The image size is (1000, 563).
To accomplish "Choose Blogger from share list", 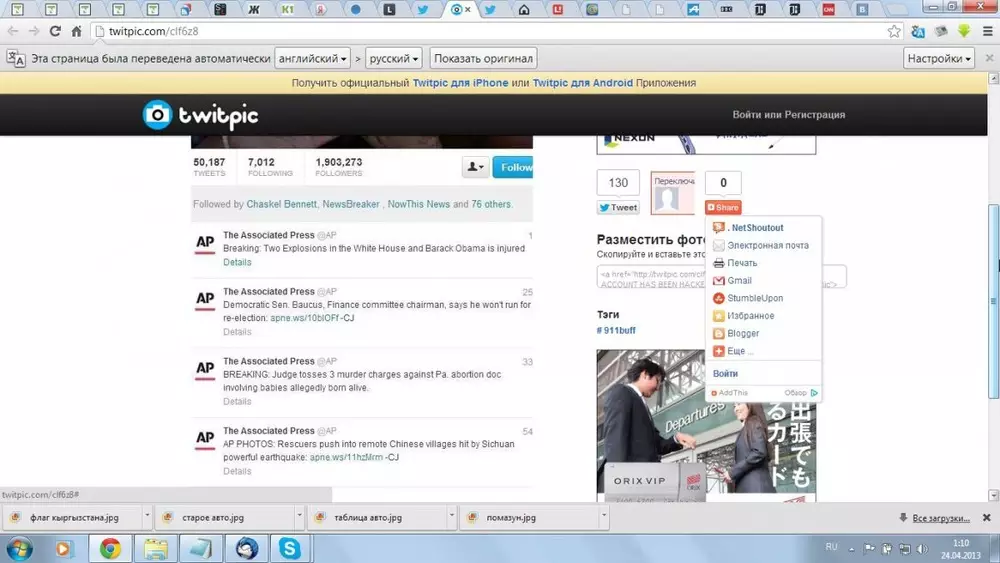I will point(743,333).
